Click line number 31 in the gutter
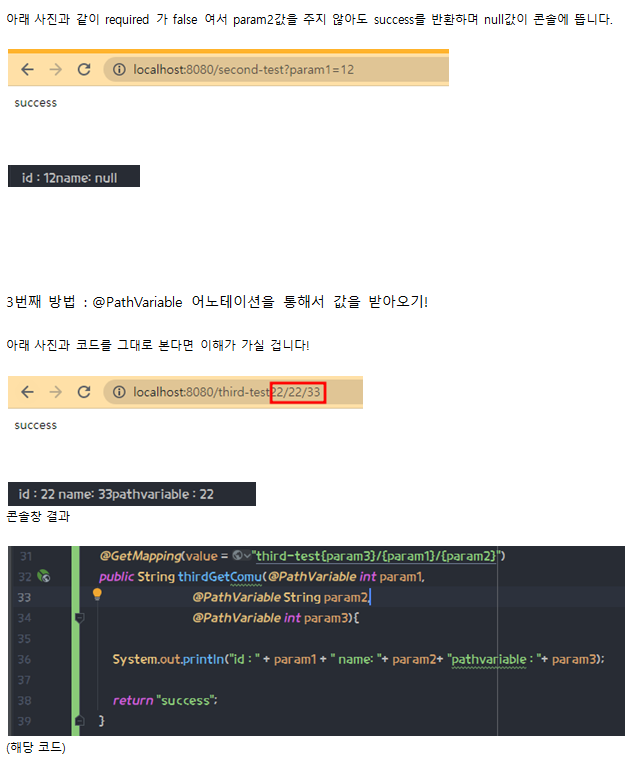Screen dimensions: 637x763 26,556
